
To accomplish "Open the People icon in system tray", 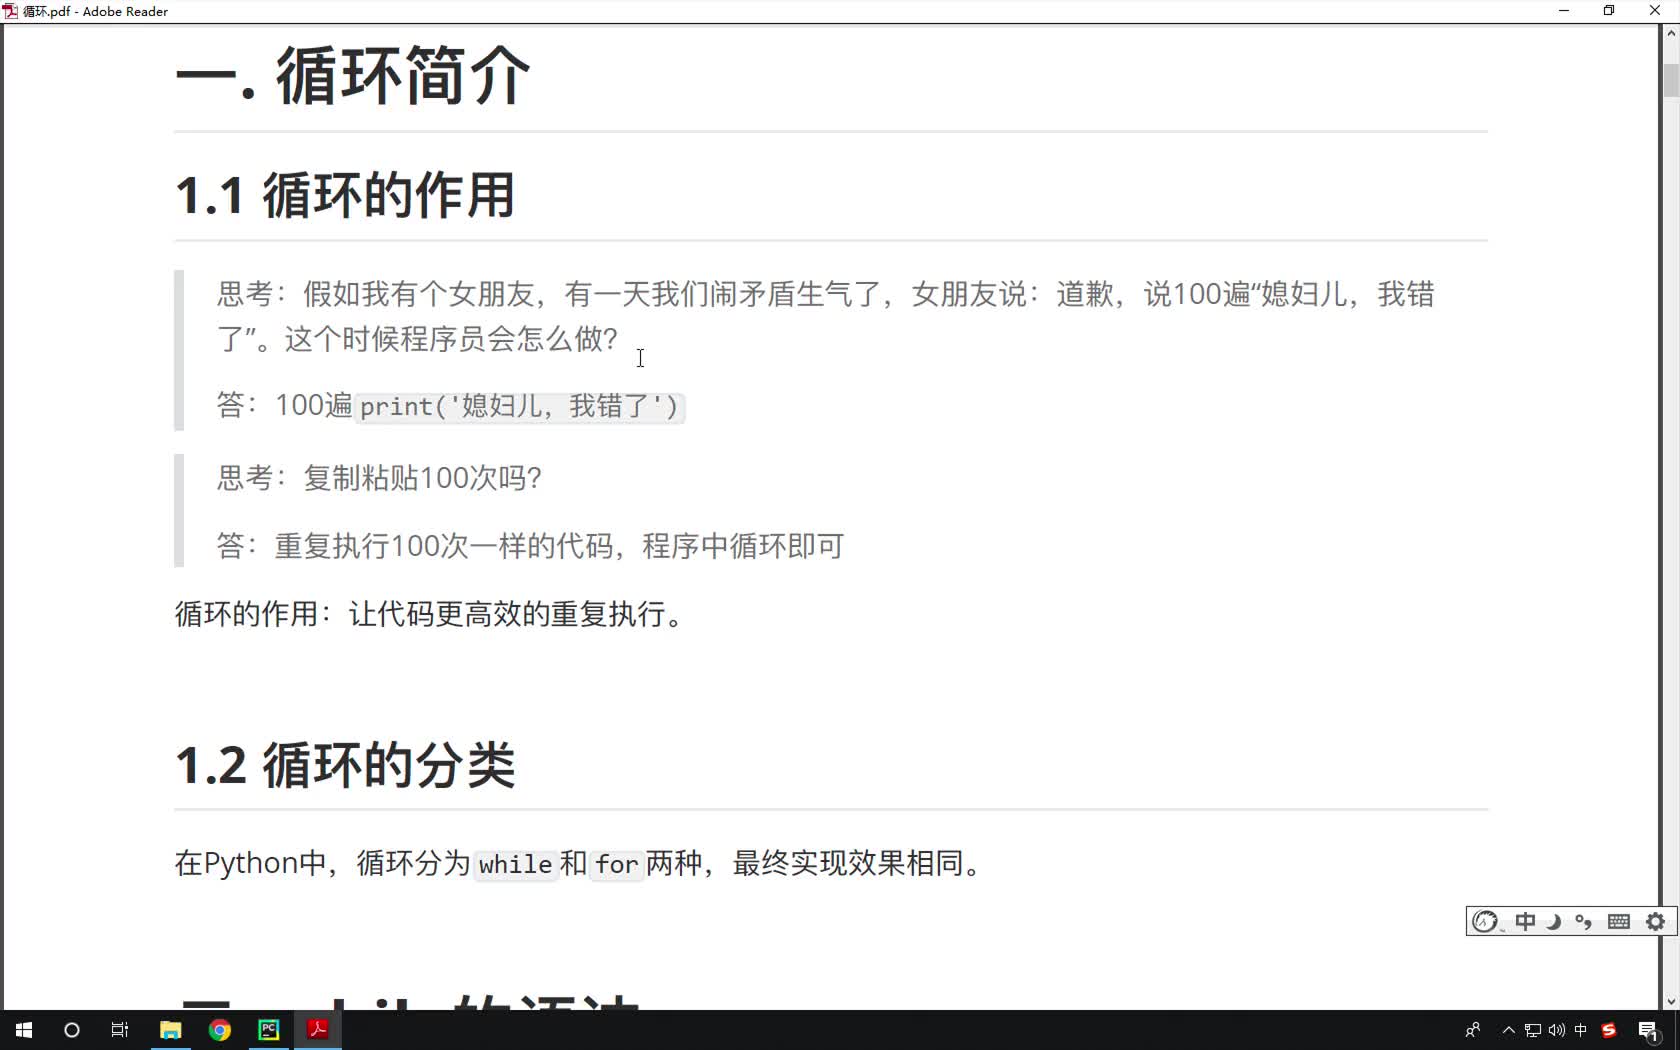I will [1473, 1030].
